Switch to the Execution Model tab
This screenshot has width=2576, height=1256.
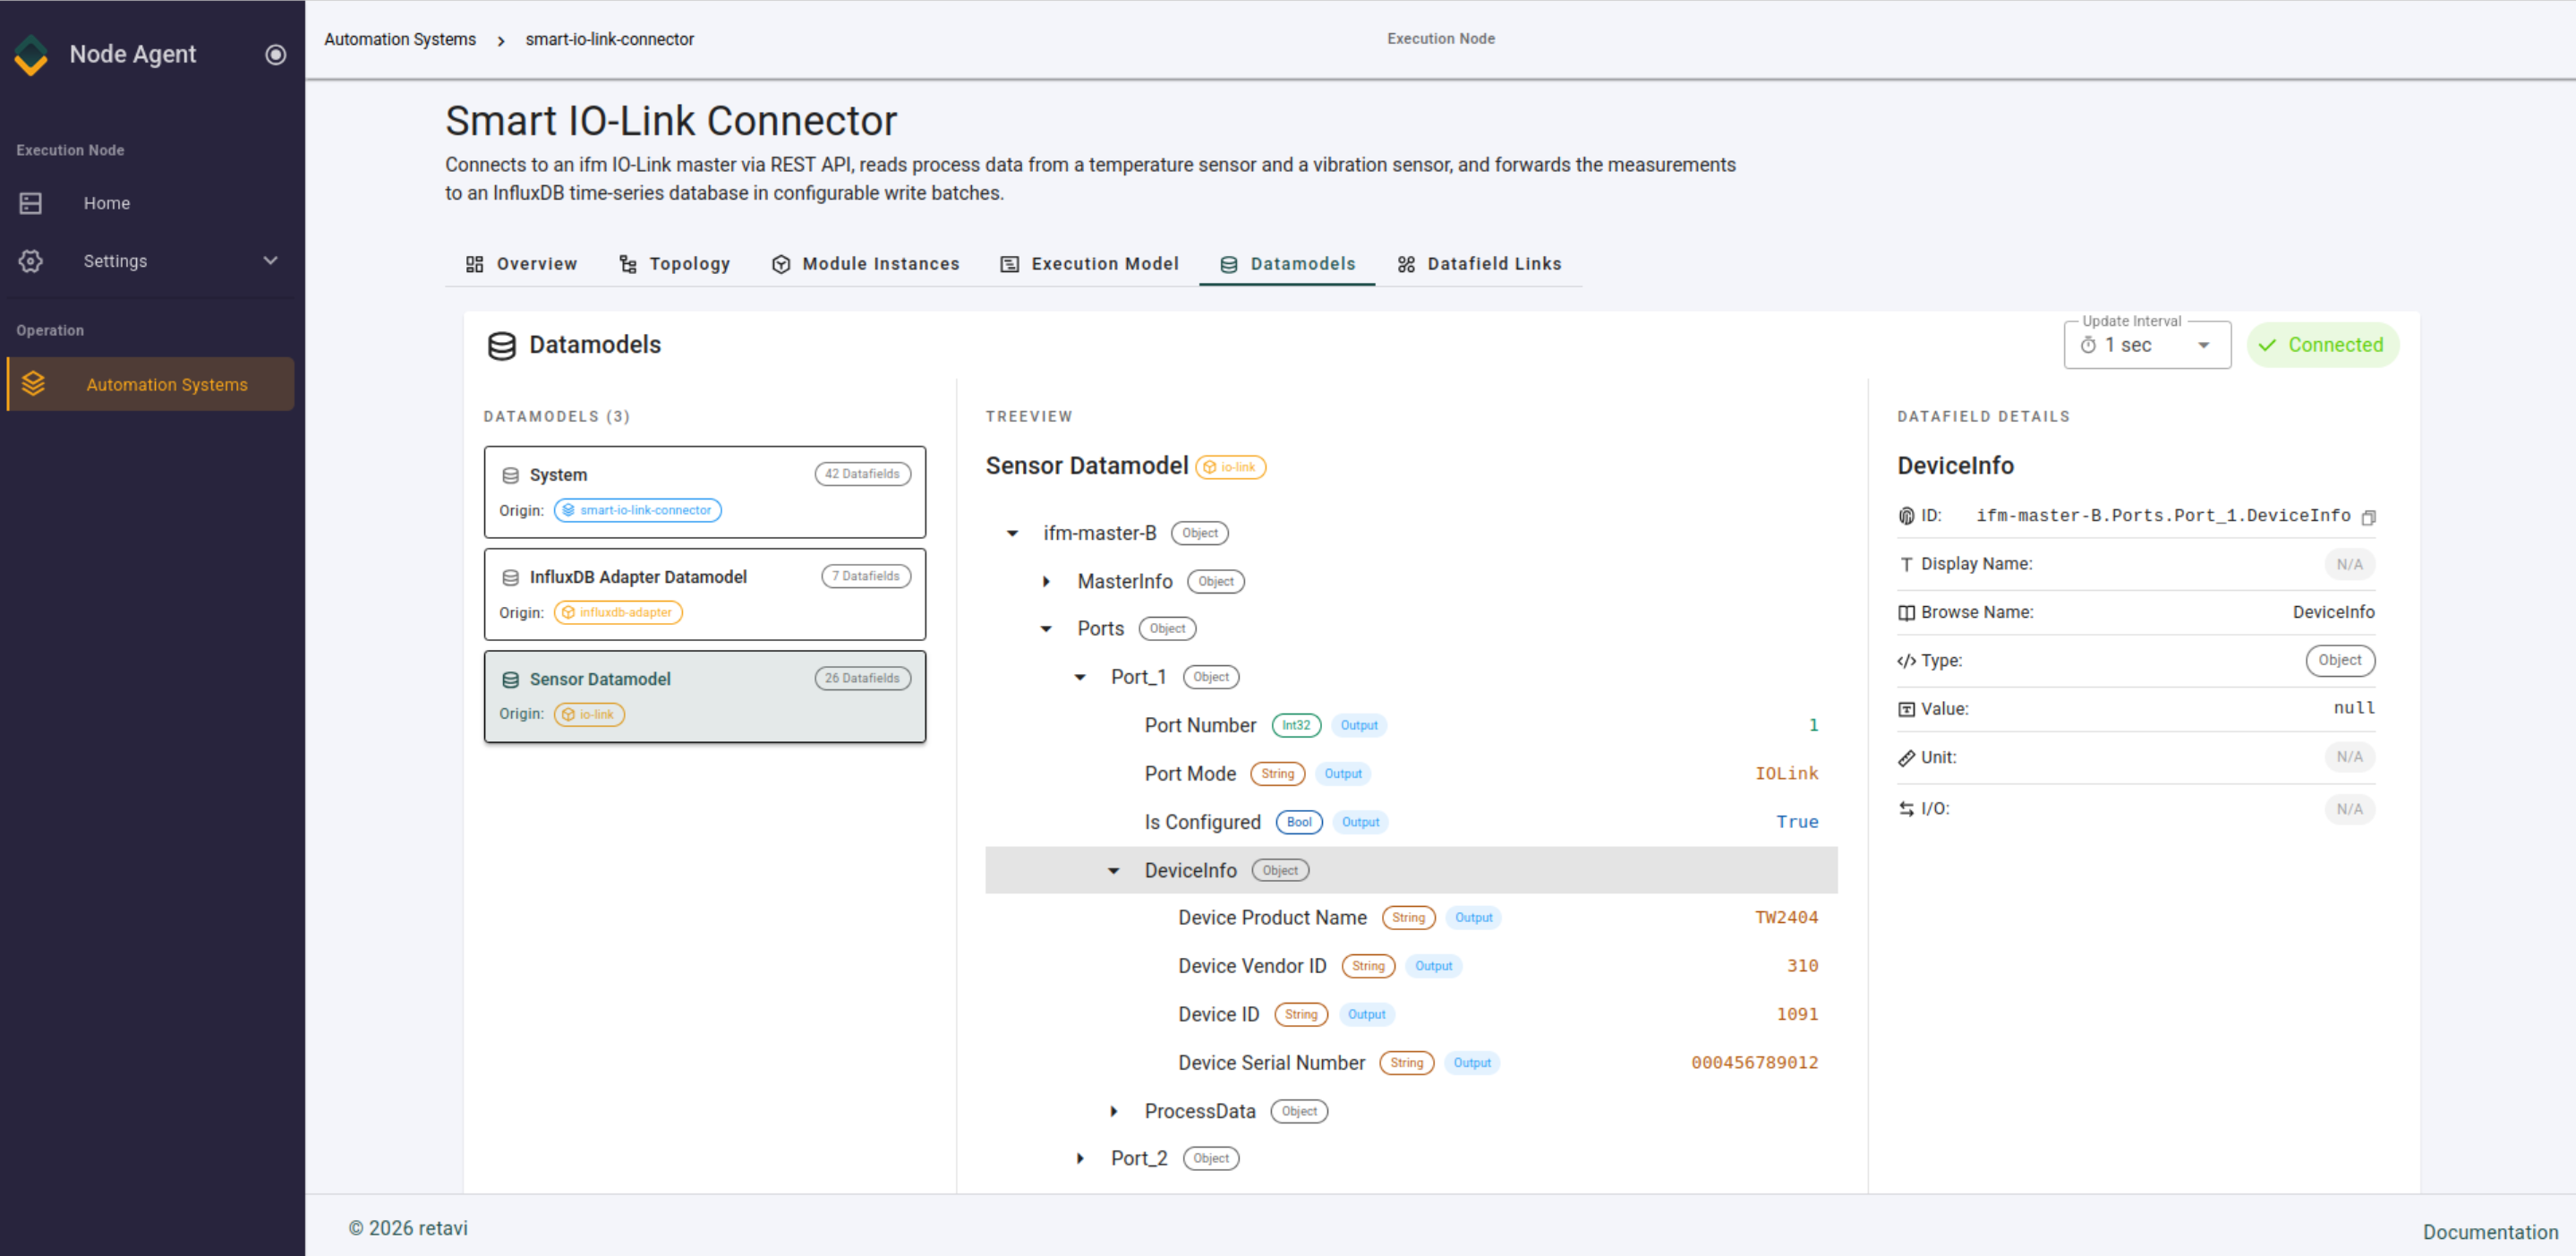(x=1089, y=264)
